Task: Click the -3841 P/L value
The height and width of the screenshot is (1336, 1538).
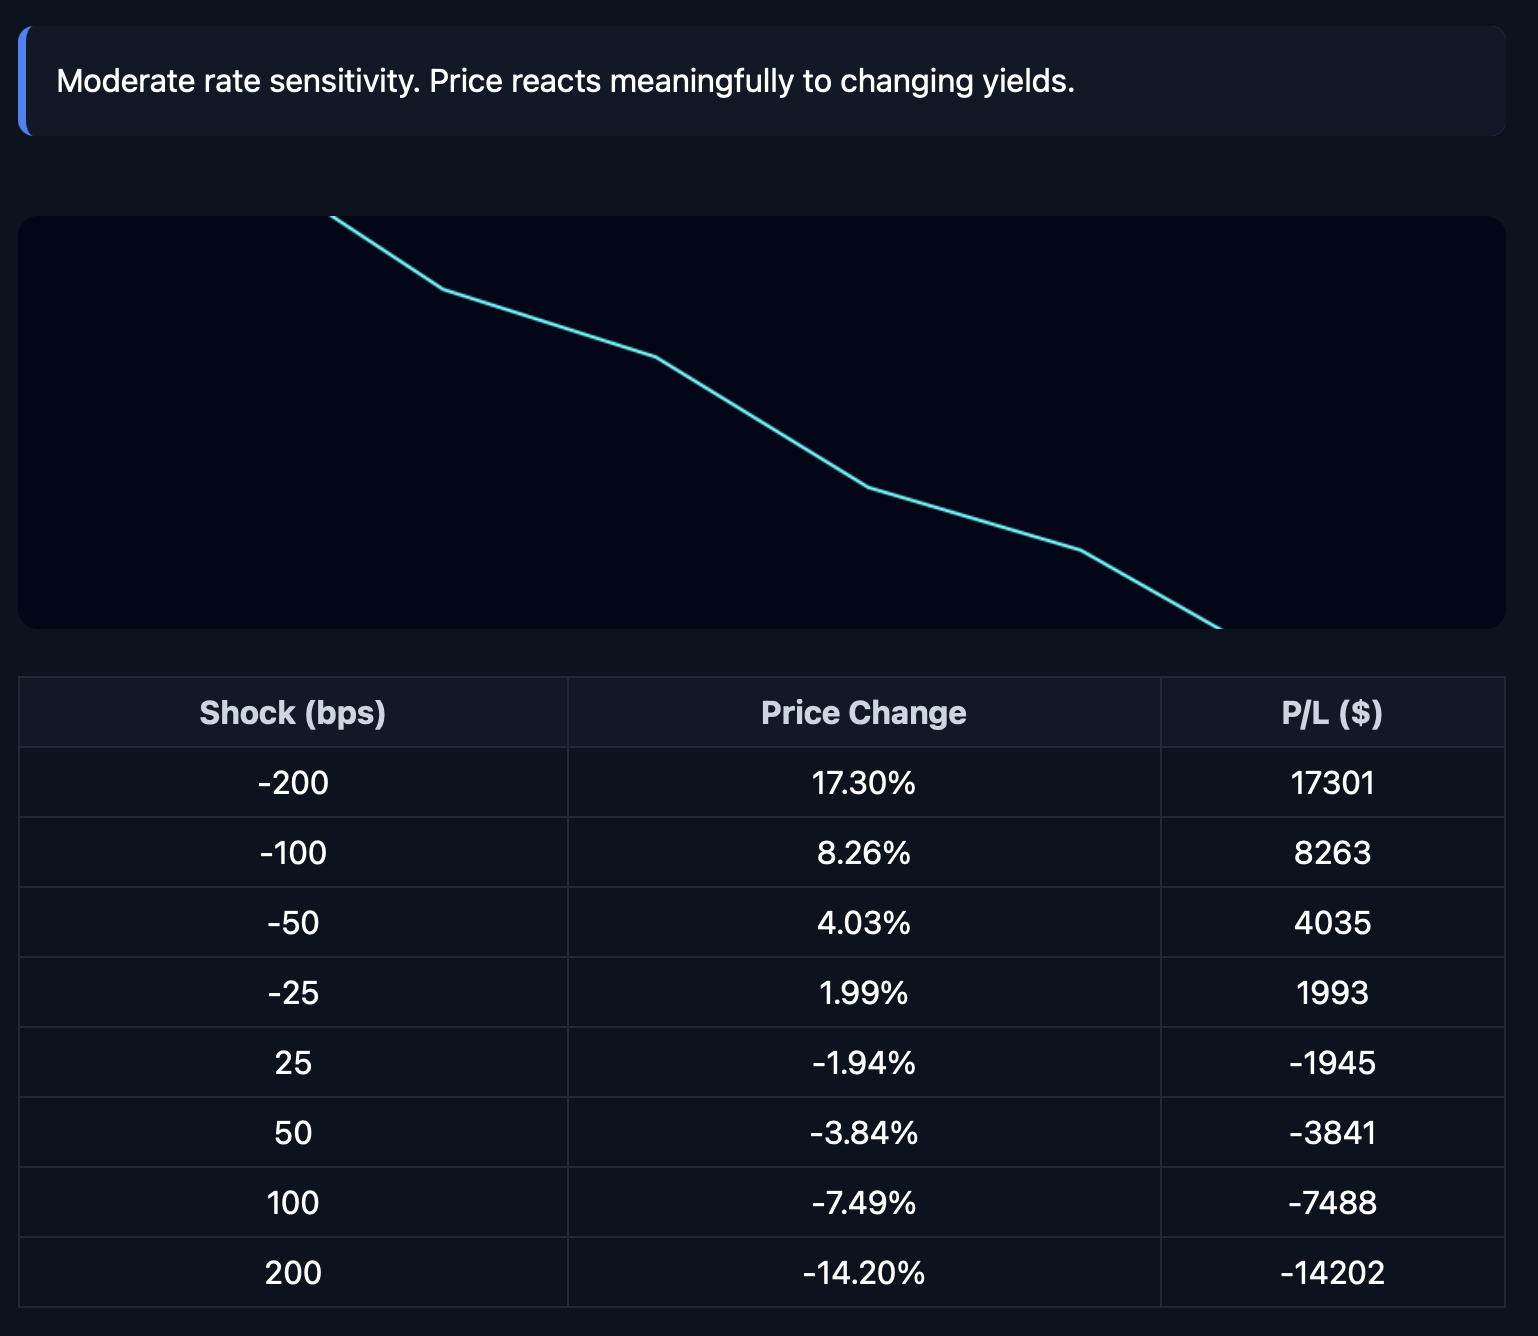Action: [x=1331, y=1133]
